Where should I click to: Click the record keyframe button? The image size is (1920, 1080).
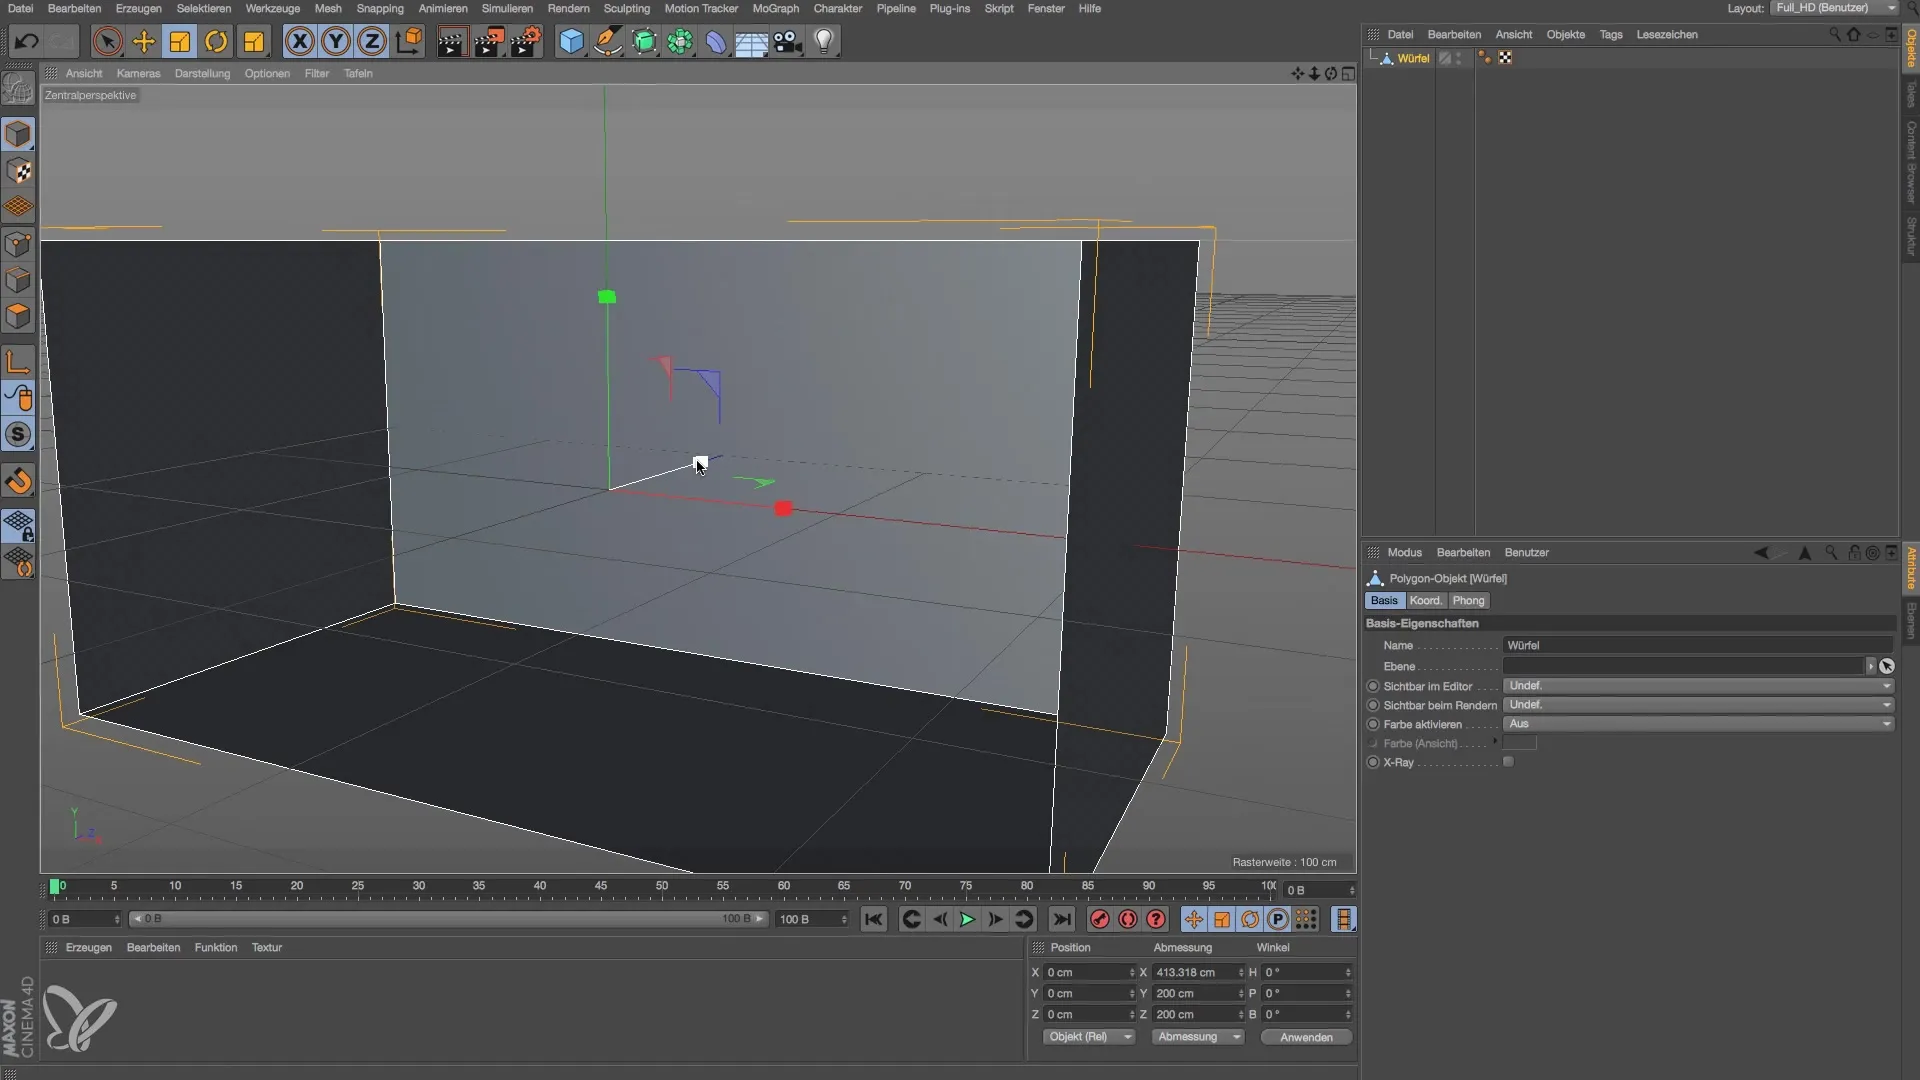1099,919
